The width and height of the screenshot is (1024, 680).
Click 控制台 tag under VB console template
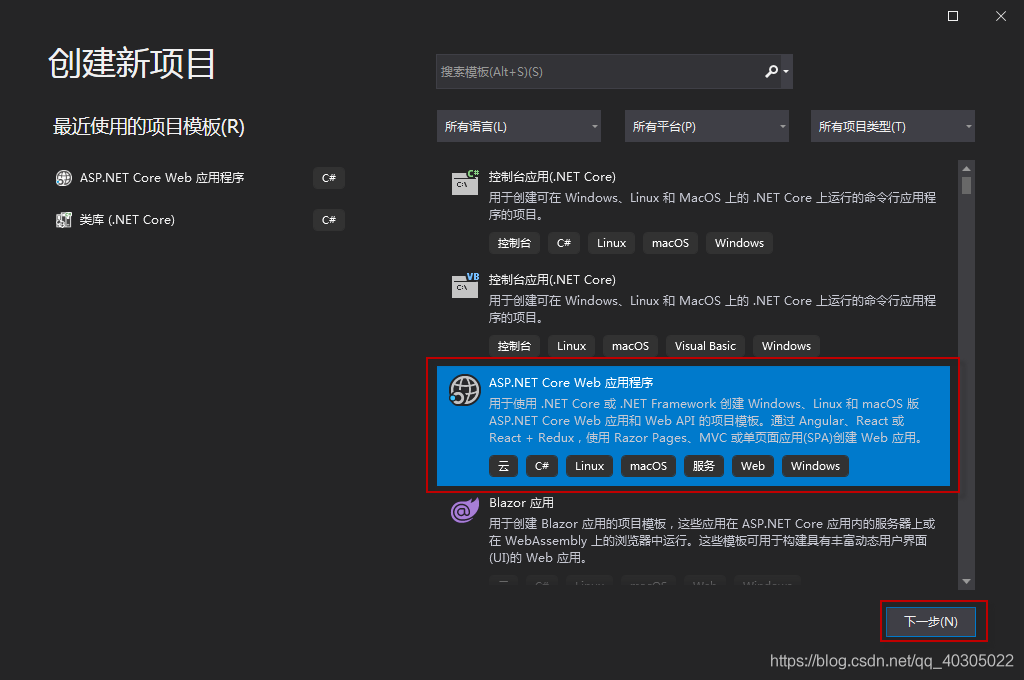514,346
